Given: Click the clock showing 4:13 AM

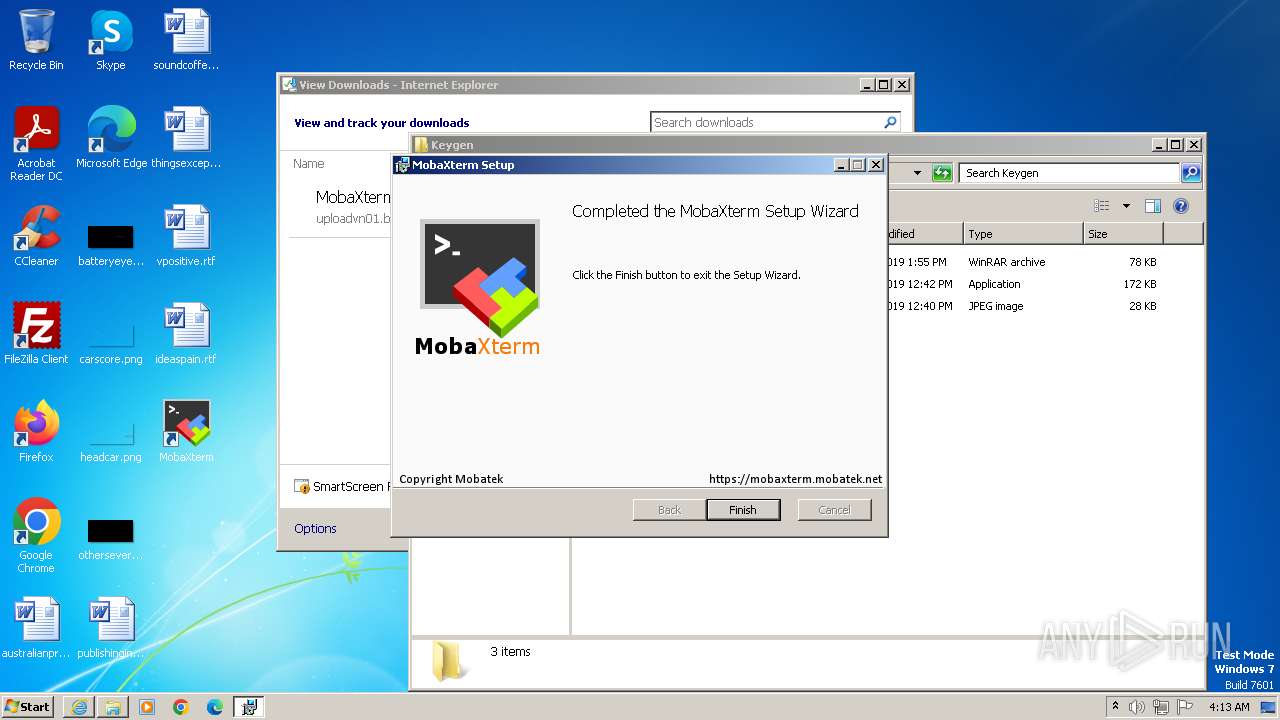Looking at the screenshot, I should (1229, 707).
